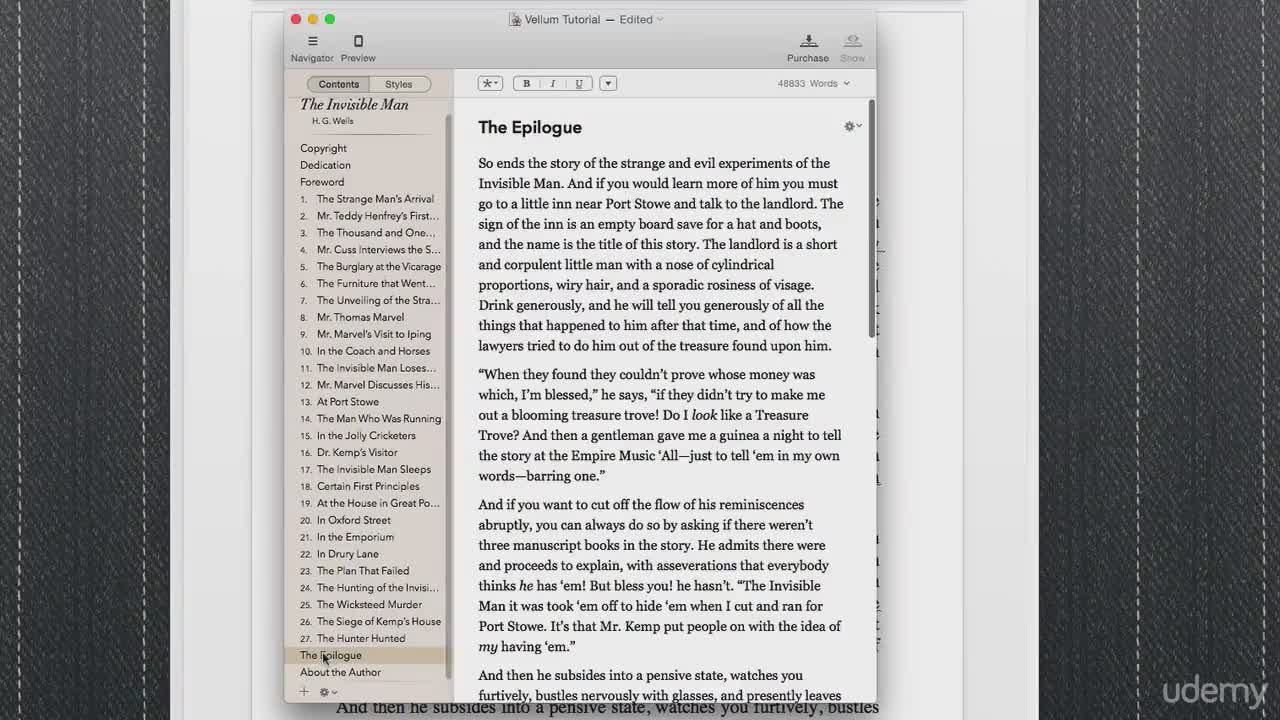Open chapter In the Coach and Horses
Image resolution: width=1280 pixels, height=720 pixels.
pos(373,352)
